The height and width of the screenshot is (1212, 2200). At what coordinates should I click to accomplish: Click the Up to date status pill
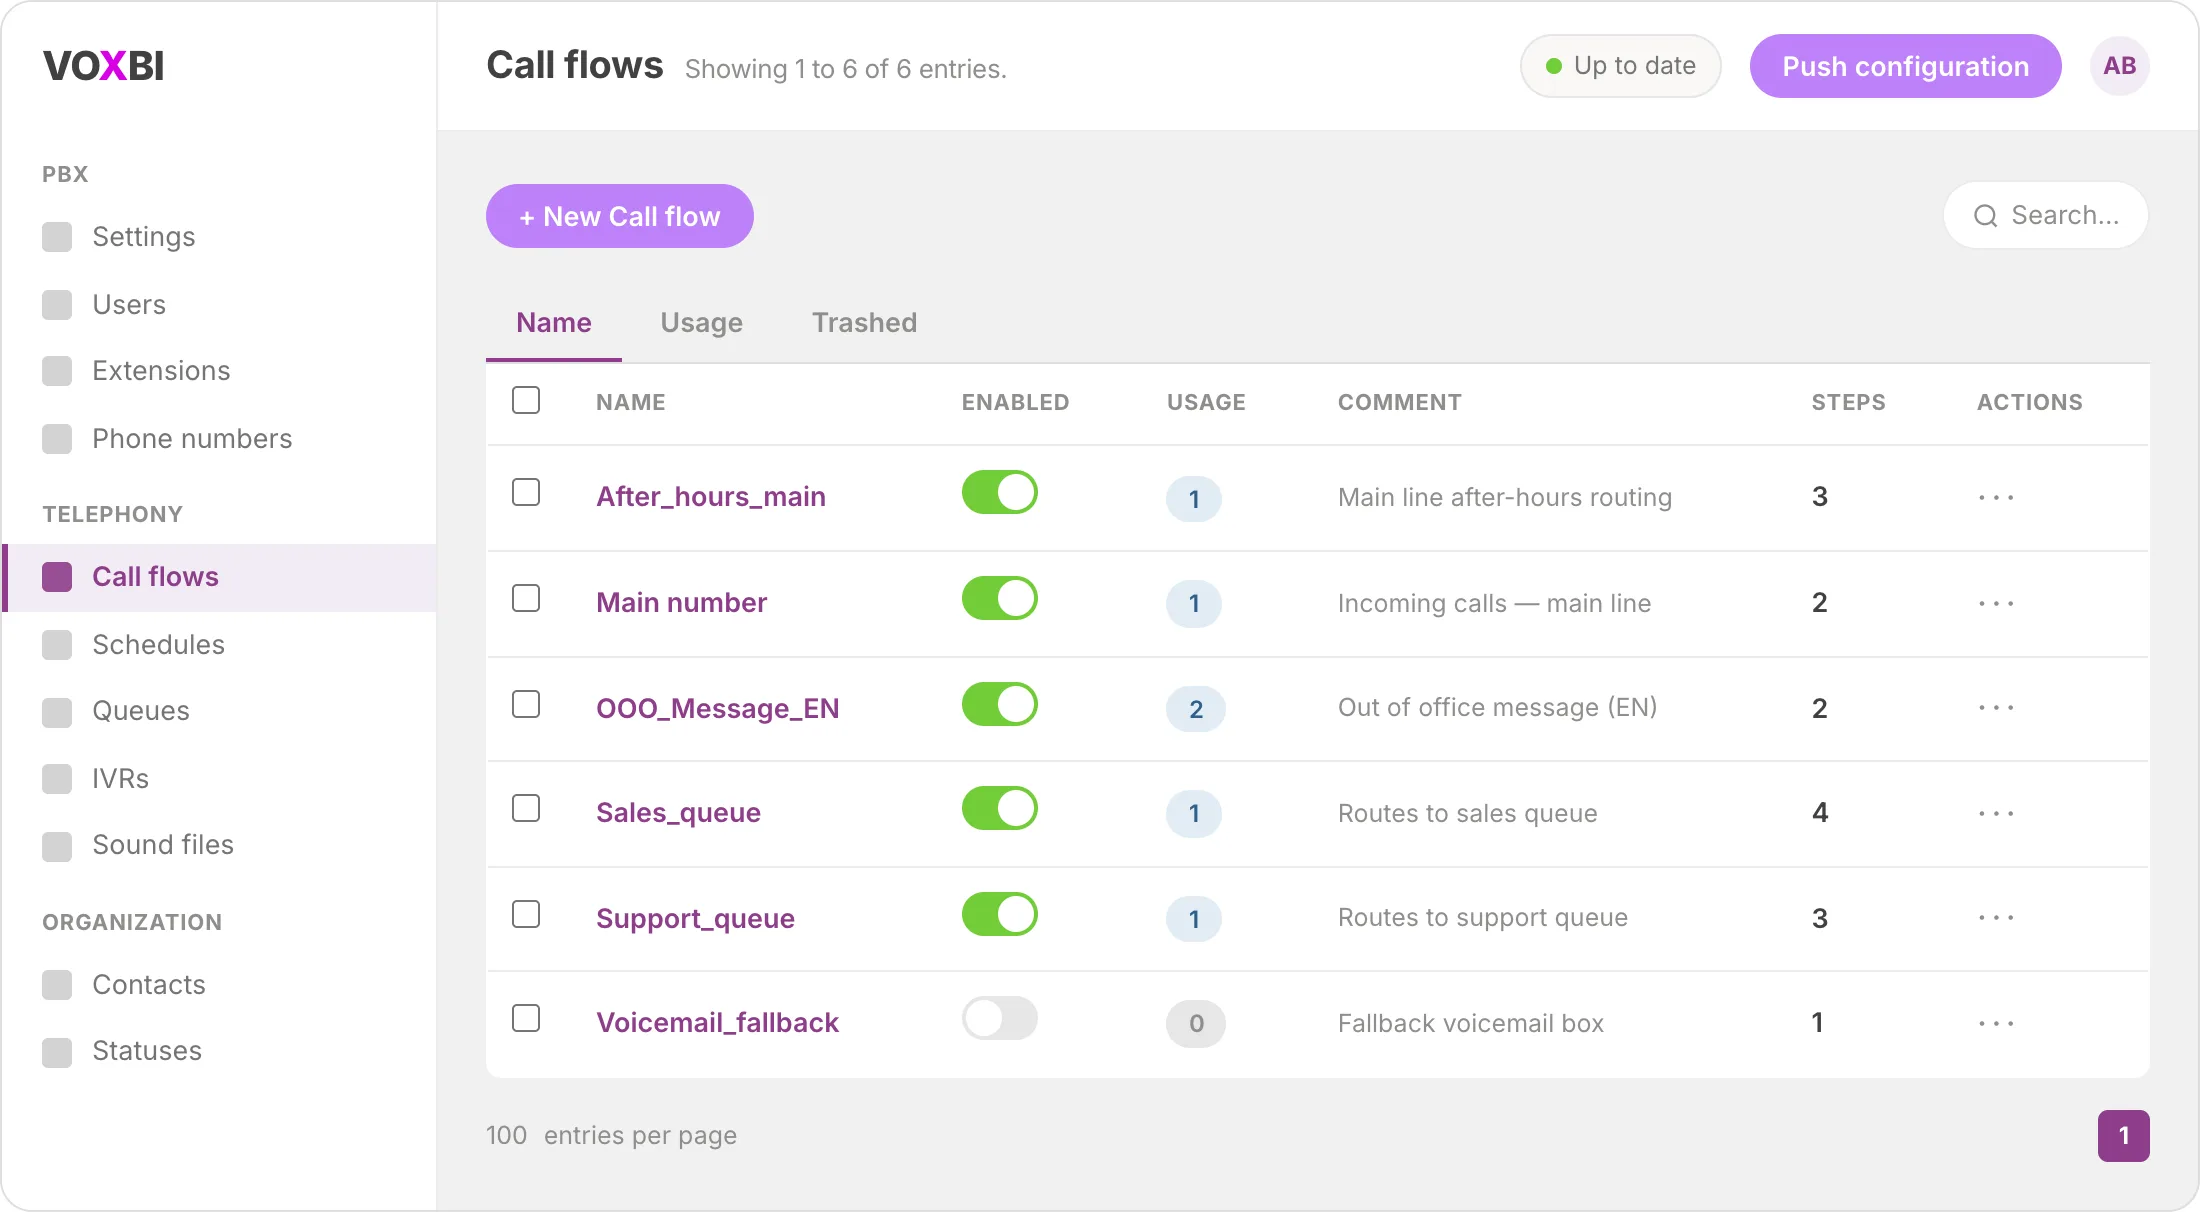pyautogui.click(x=1620, y=66)
